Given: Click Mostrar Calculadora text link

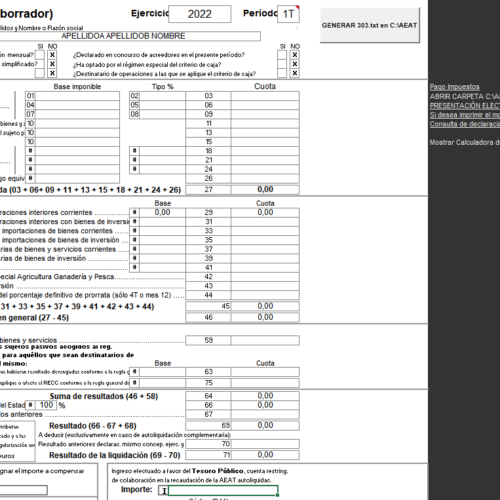Looking at the screenshot, I should point(465,142).
